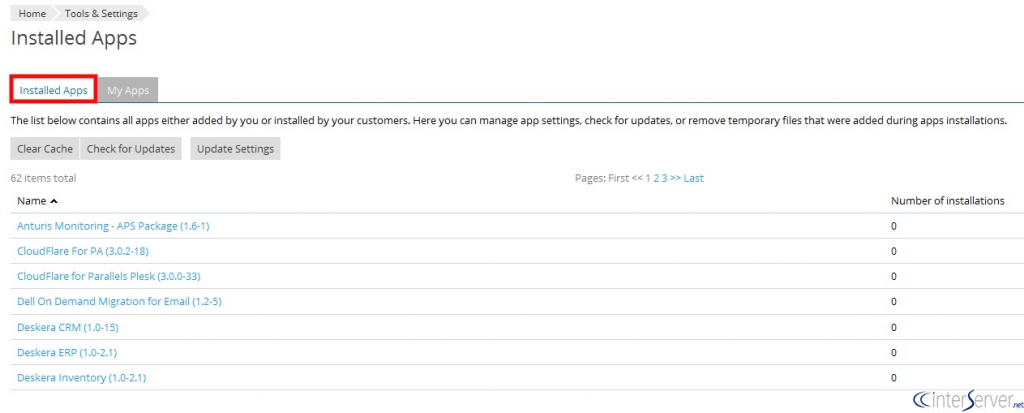The height and width of the screenshot is (413, 1024).
Task: Switch to the My Apps tab
Action: tap(128, 90)
